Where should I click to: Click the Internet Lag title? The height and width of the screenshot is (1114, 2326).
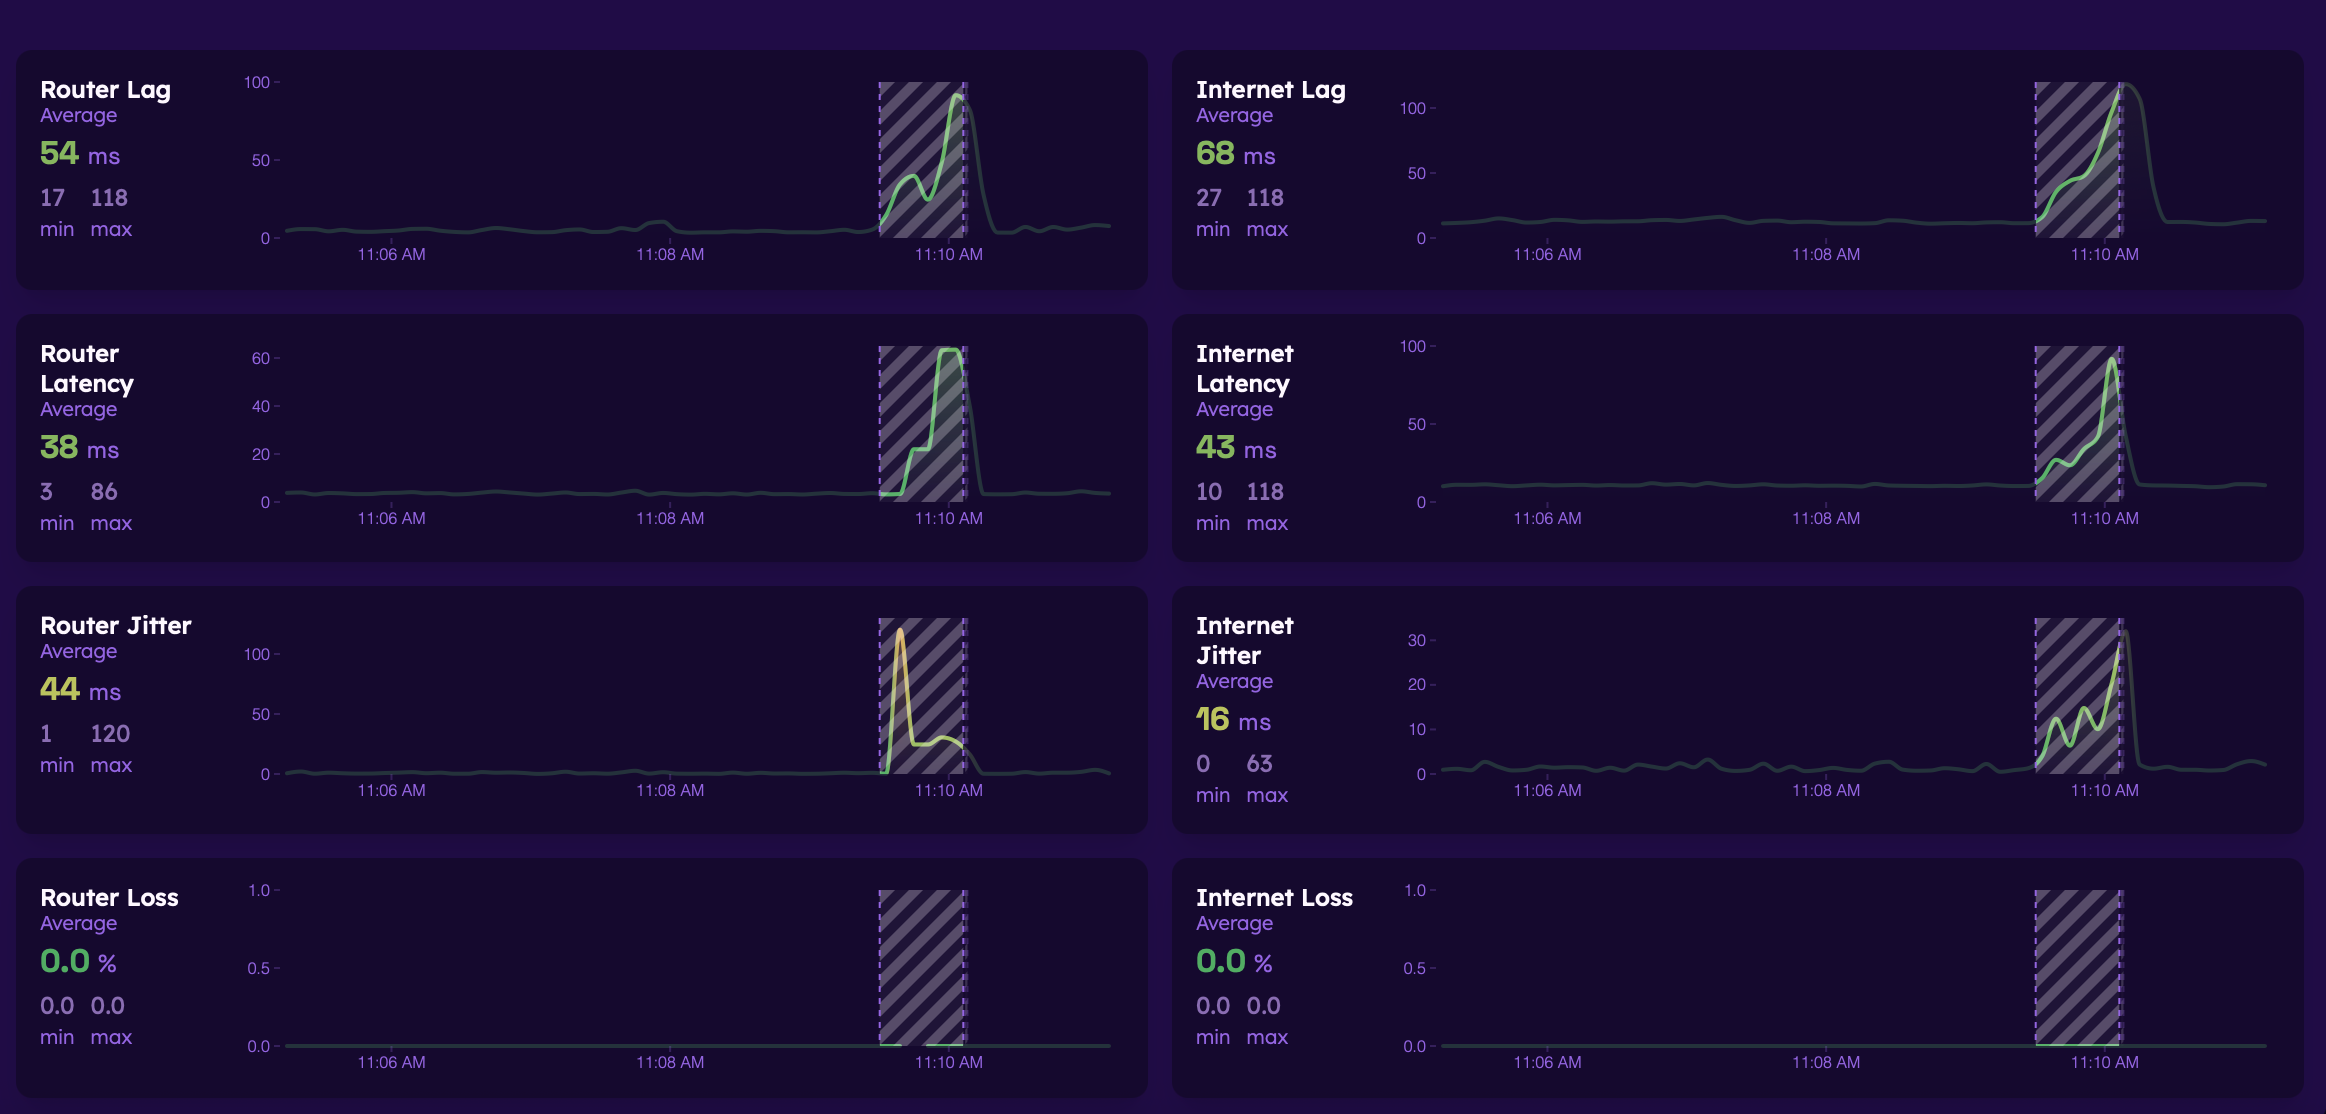tap(1270, 90)
